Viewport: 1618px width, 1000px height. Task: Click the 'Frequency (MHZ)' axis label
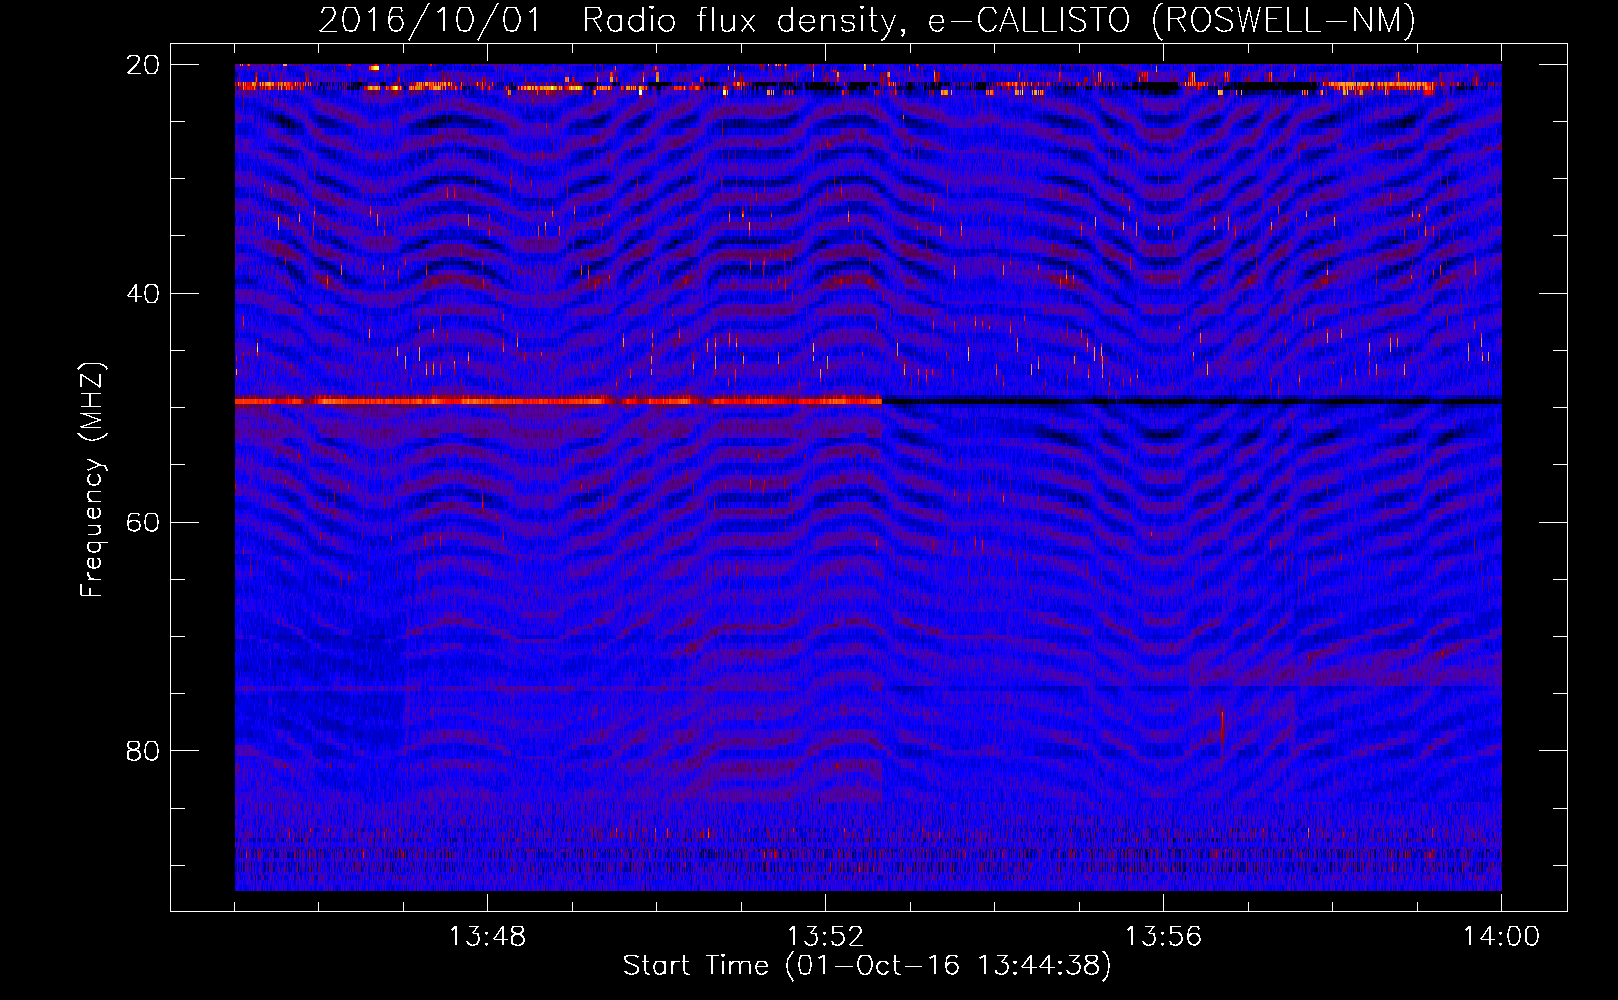(92, 481)
